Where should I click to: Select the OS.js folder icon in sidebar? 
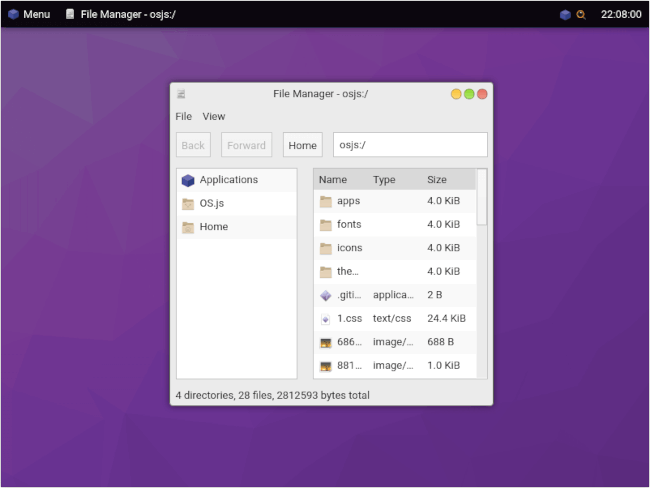[x=187, y=203]
